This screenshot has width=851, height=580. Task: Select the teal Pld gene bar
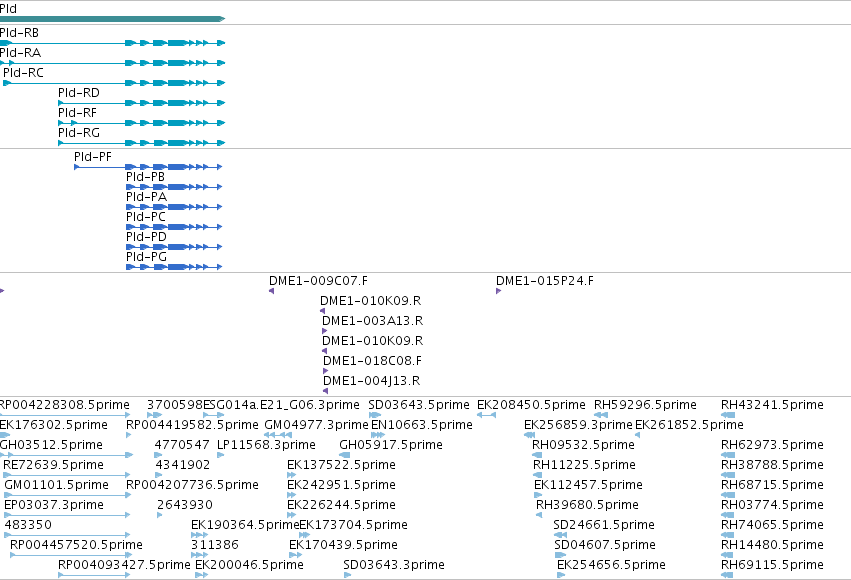(x=112, y=19)
